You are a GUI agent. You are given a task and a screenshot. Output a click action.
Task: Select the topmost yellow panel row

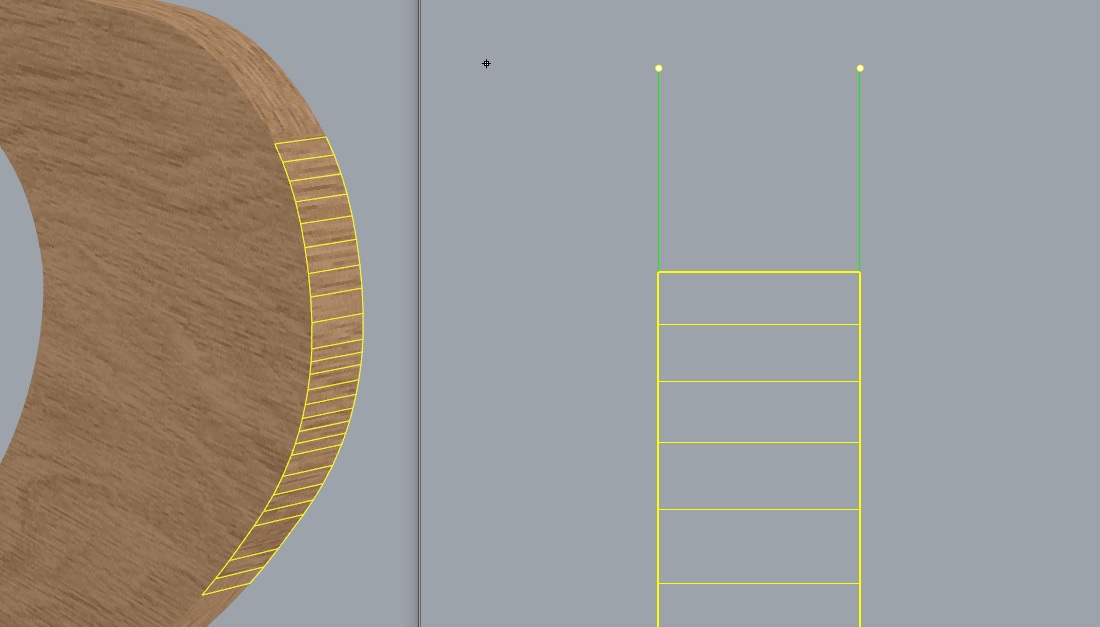pos(758,296)
